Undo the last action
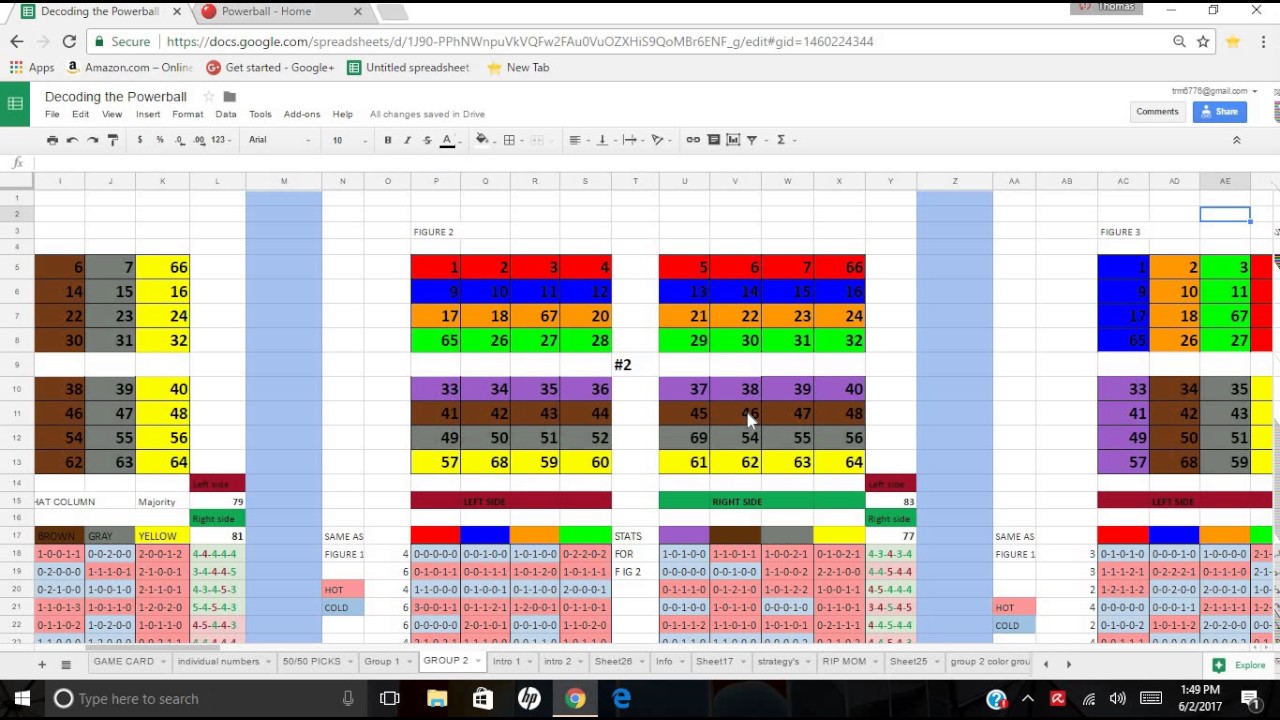 [72, 140]
